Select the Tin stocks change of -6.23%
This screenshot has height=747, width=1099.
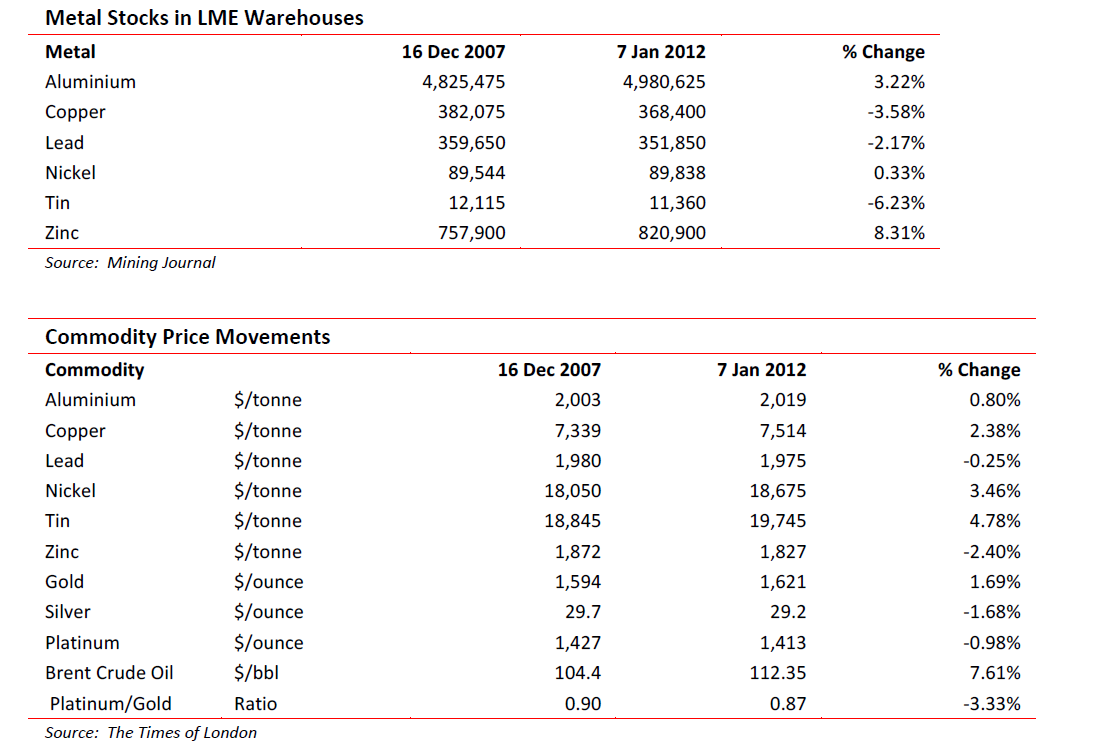tap(898, 203)
